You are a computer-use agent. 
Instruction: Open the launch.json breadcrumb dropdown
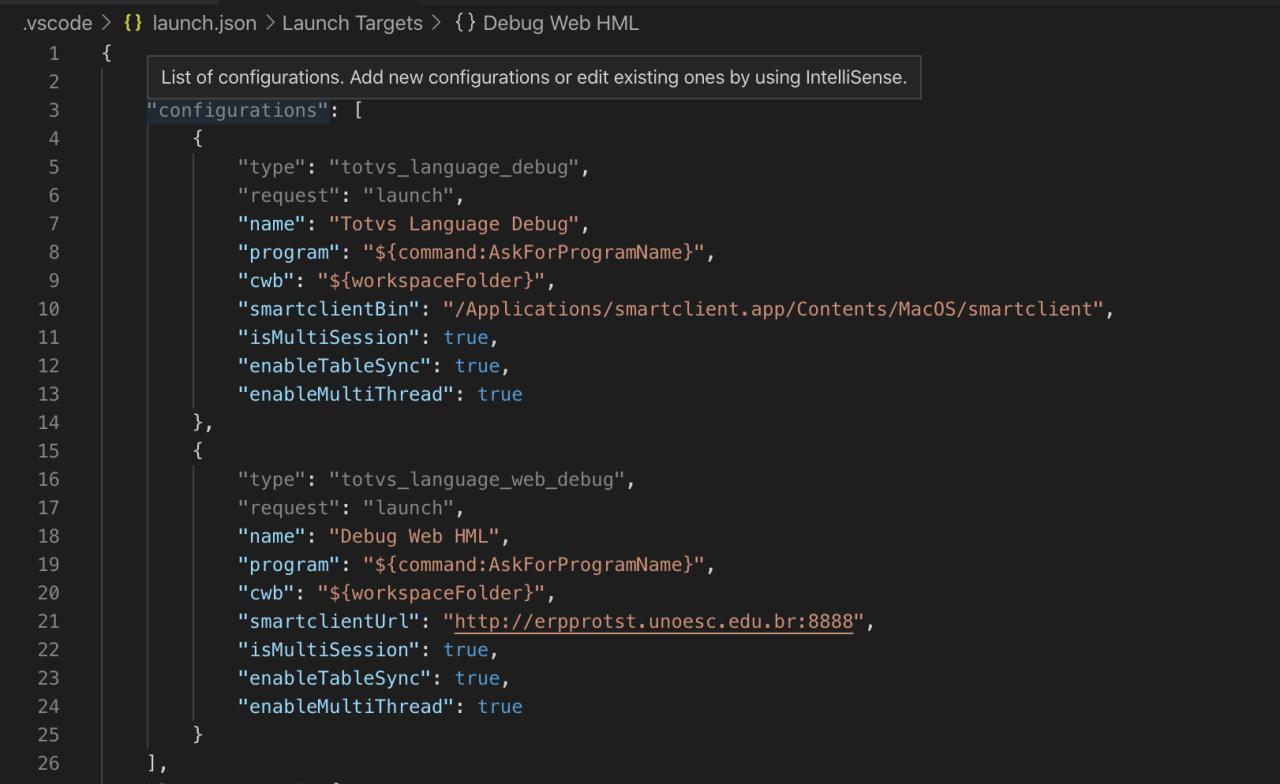pos(203,22)
